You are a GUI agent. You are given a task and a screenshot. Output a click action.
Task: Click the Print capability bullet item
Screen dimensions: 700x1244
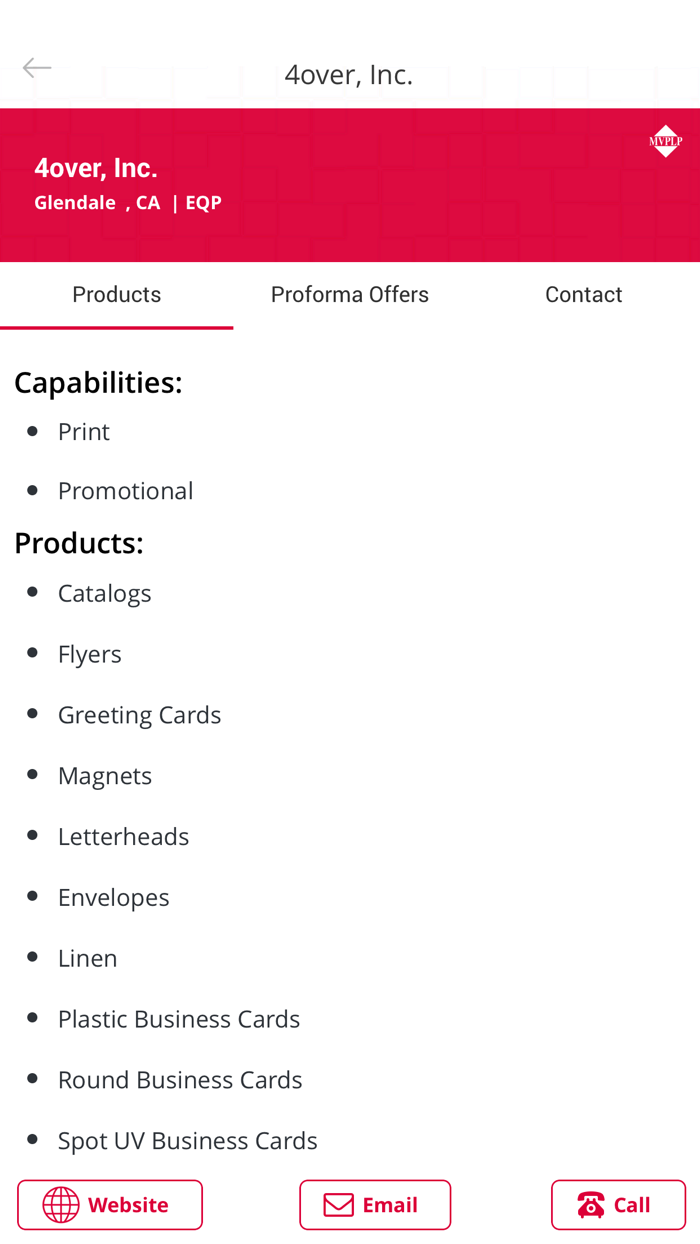(x=84, y=431)
